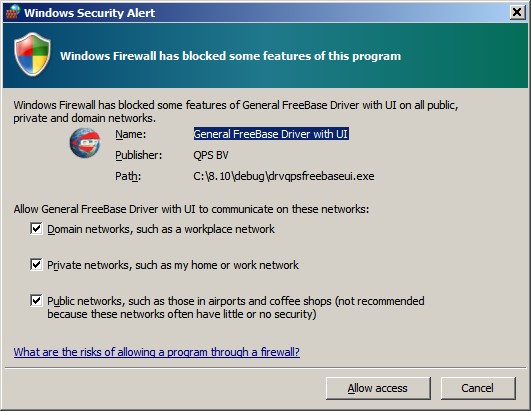Click the Private networks label text

pyautogui.click(x=173, y=265)
